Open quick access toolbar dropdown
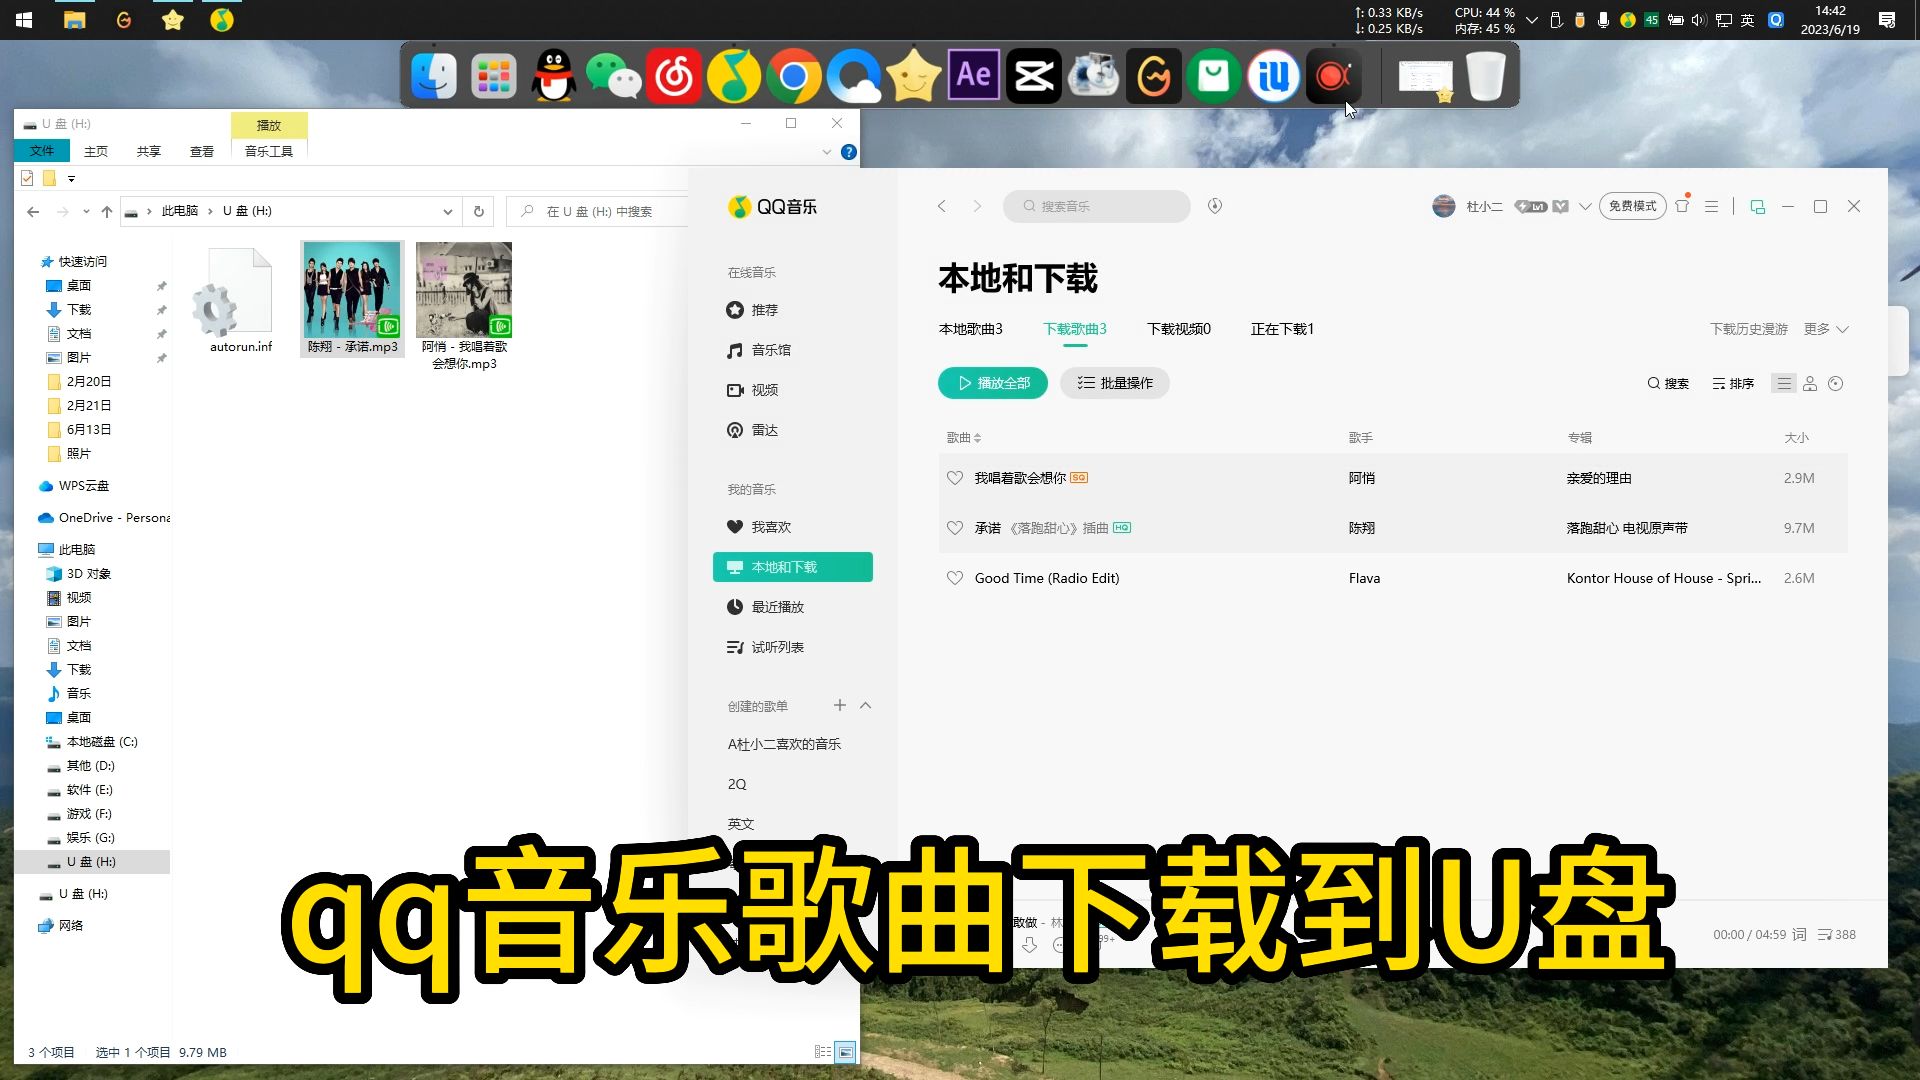1920x1080 pixels. (x=71, y=179)
